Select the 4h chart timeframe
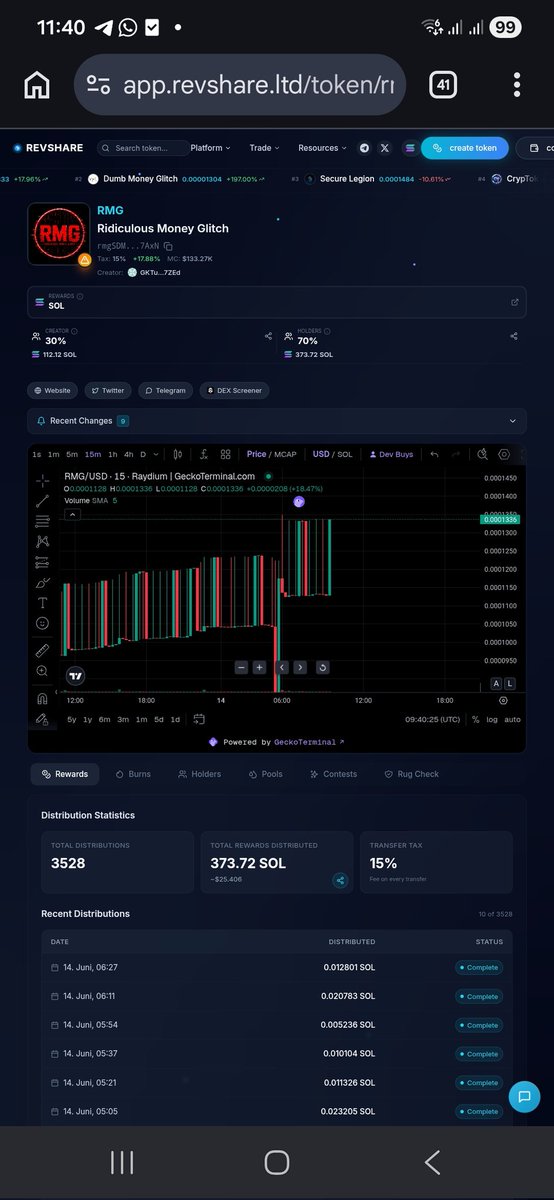 pos(127,454)
